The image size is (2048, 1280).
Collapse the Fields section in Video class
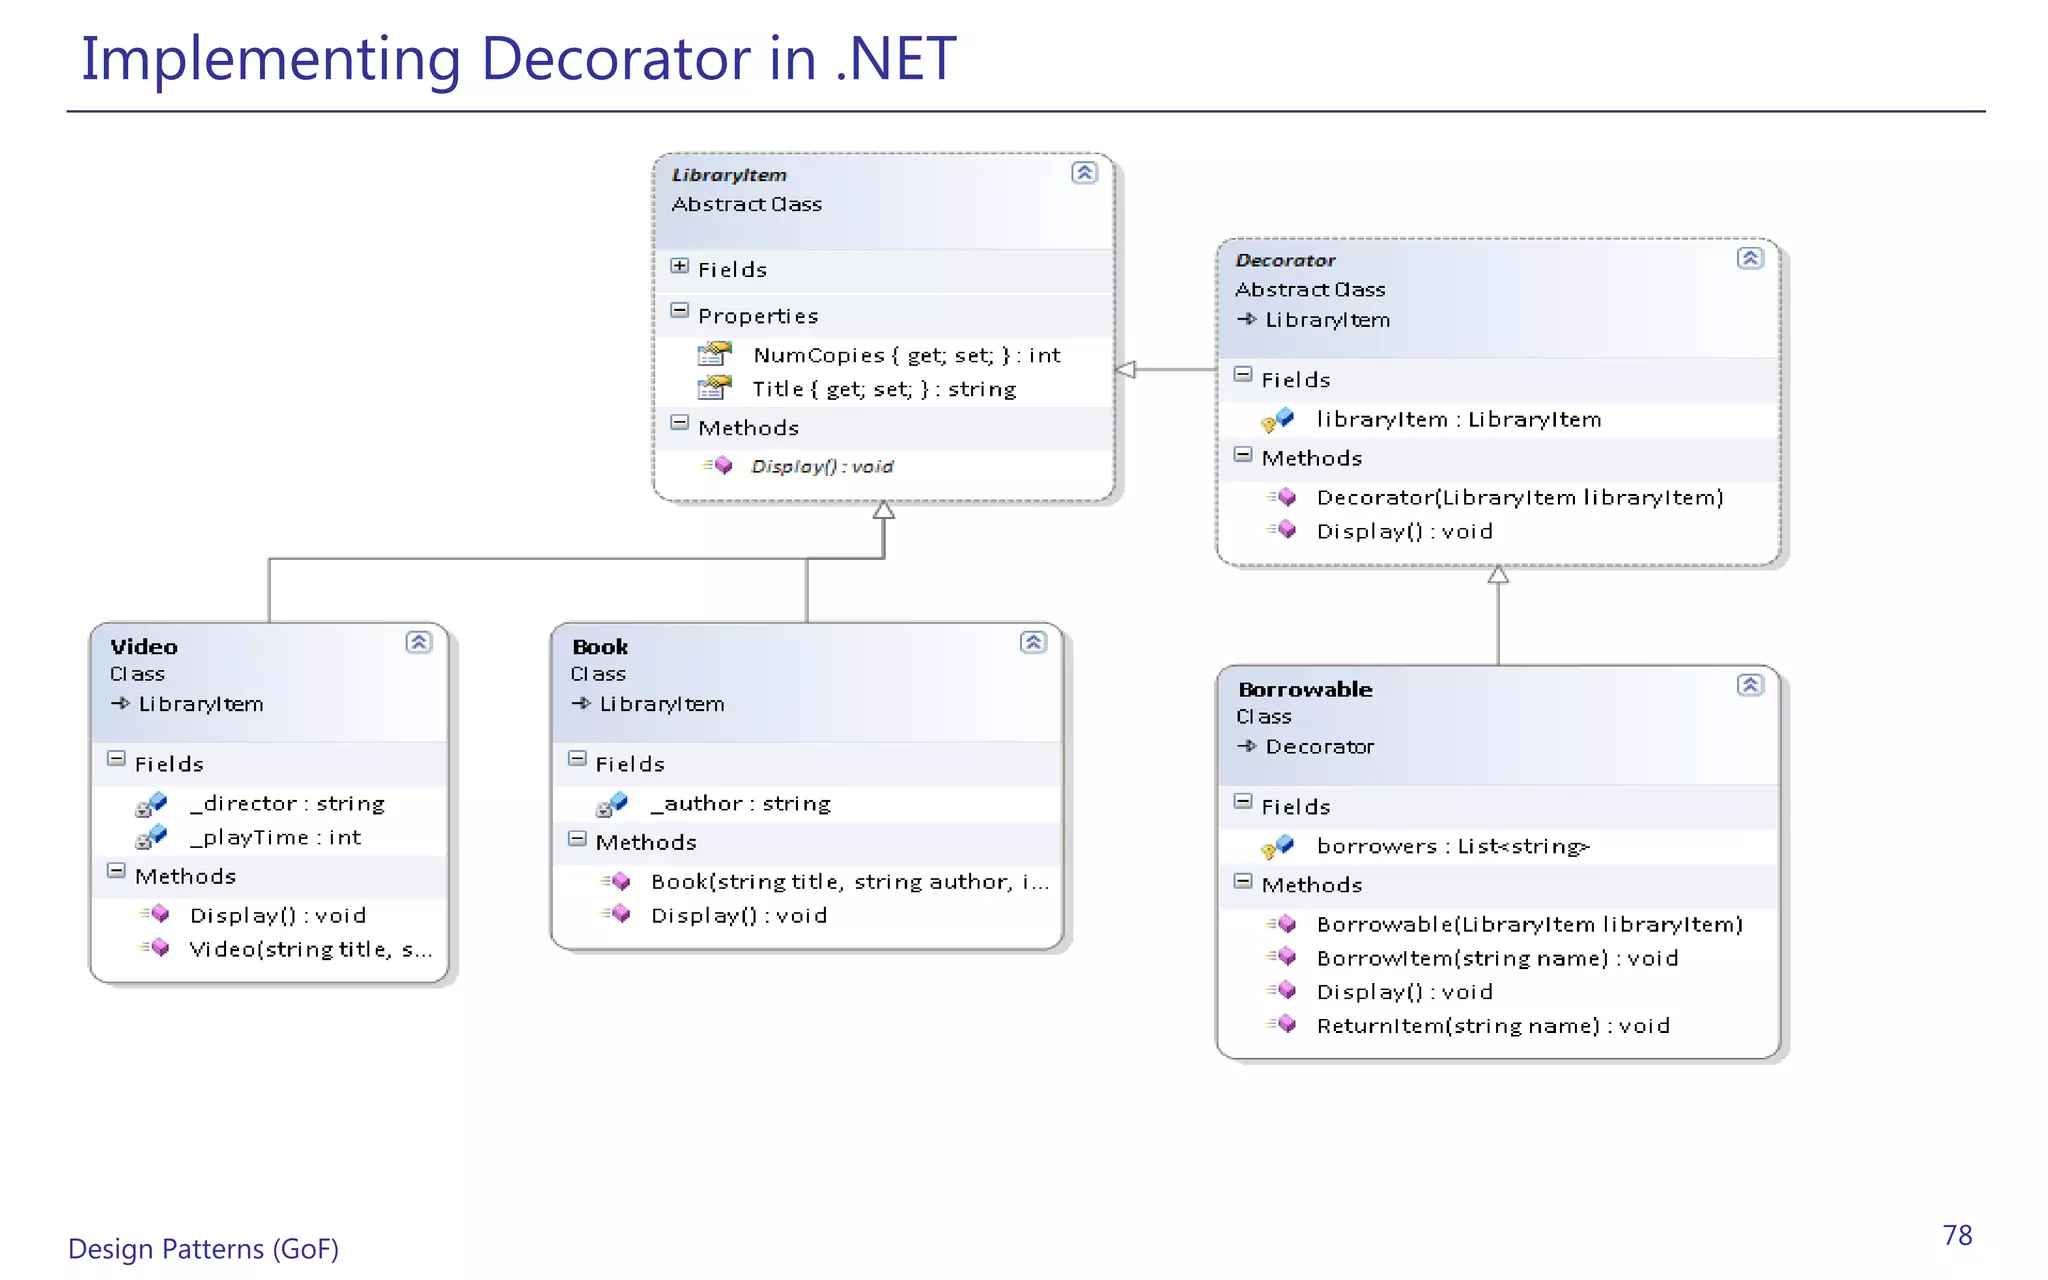117,759
